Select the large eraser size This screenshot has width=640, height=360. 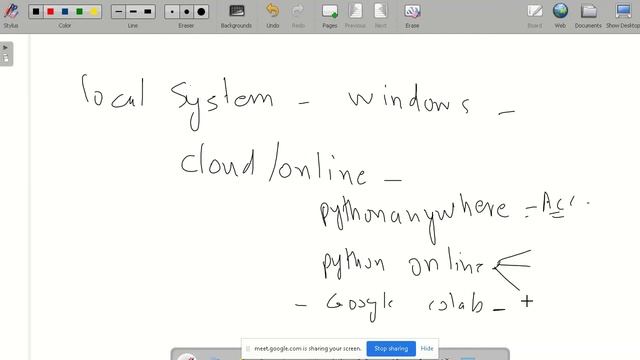tap(201, 11)
